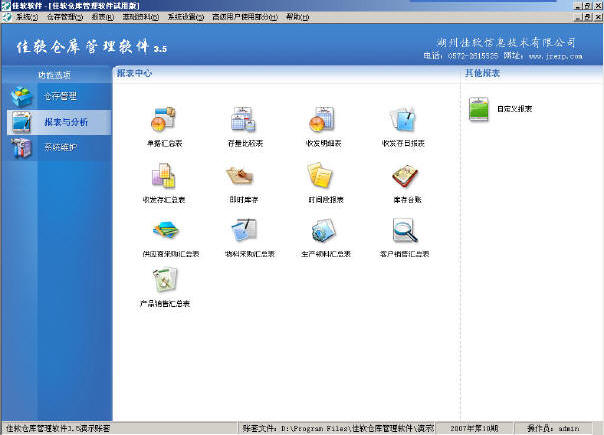Minimize the inner child window
This screenshot has width=604, height=435.
(578, 17)
